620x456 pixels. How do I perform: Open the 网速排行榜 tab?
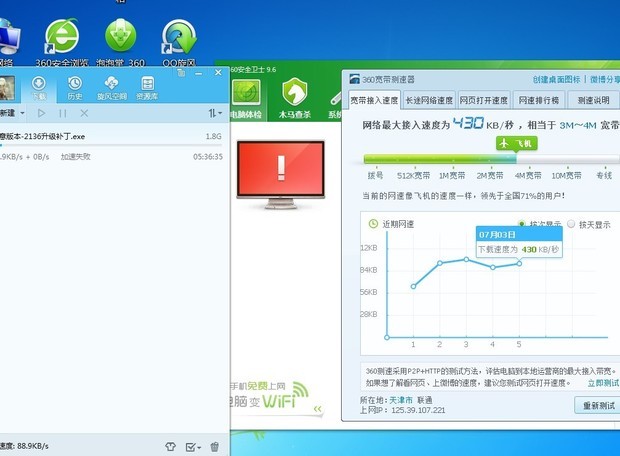[x=539, y=100]
